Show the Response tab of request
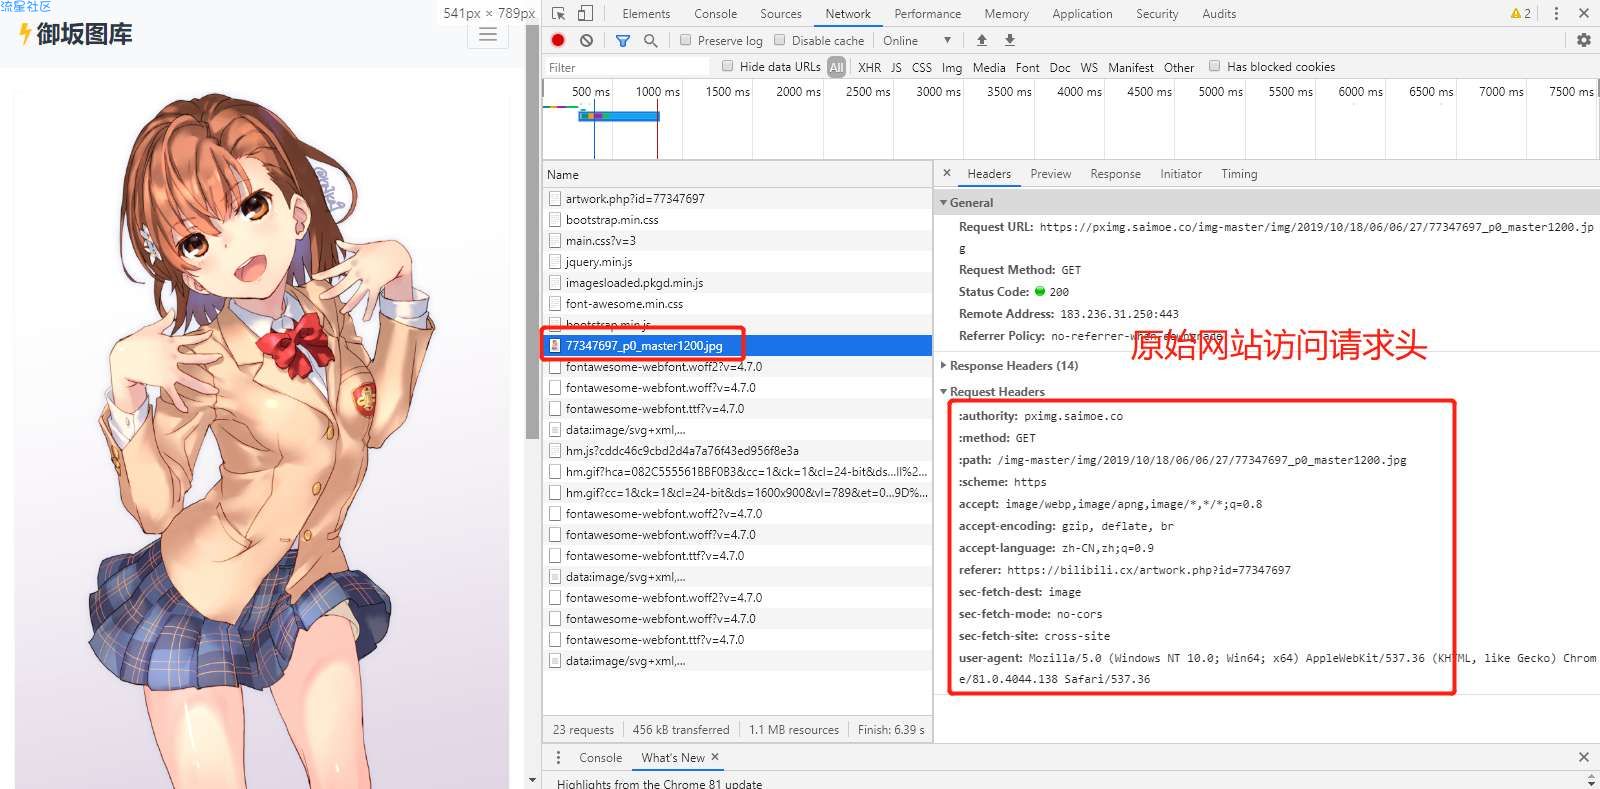The image size is (1600, 789). pos(1115,173)
